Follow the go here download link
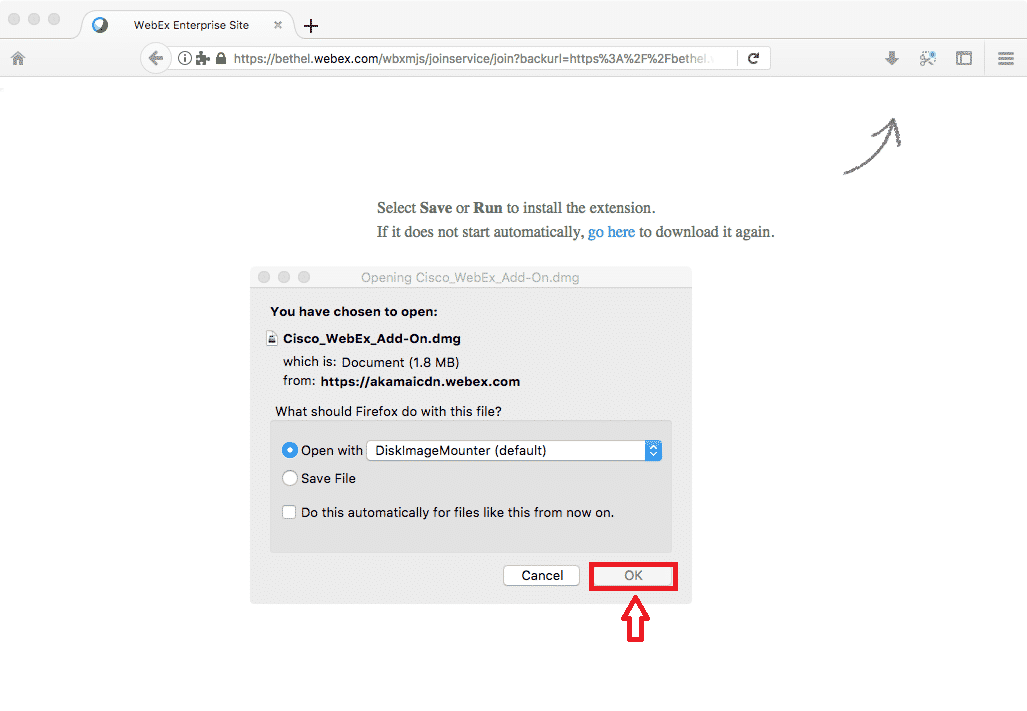 (611, 232)
